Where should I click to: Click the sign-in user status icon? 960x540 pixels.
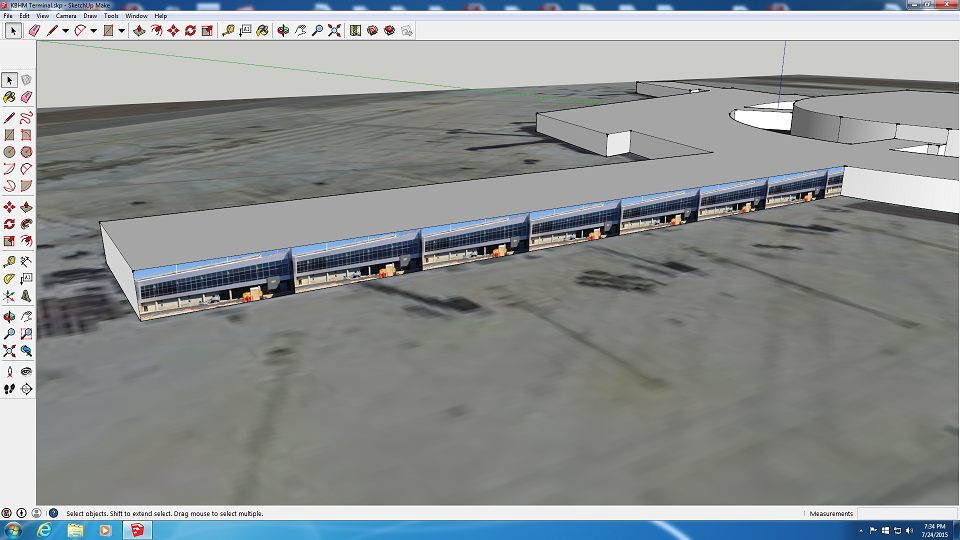(x=37, y=513)
